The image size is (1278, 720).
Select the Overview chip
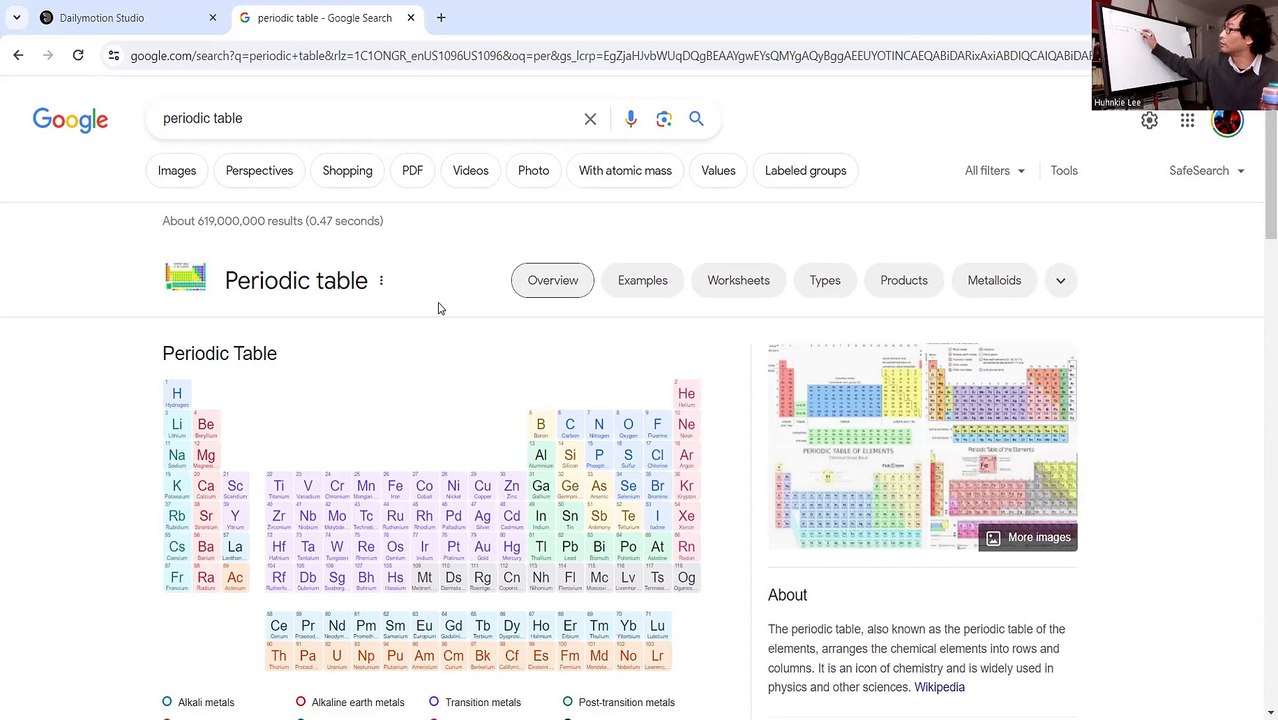point(552,280)
